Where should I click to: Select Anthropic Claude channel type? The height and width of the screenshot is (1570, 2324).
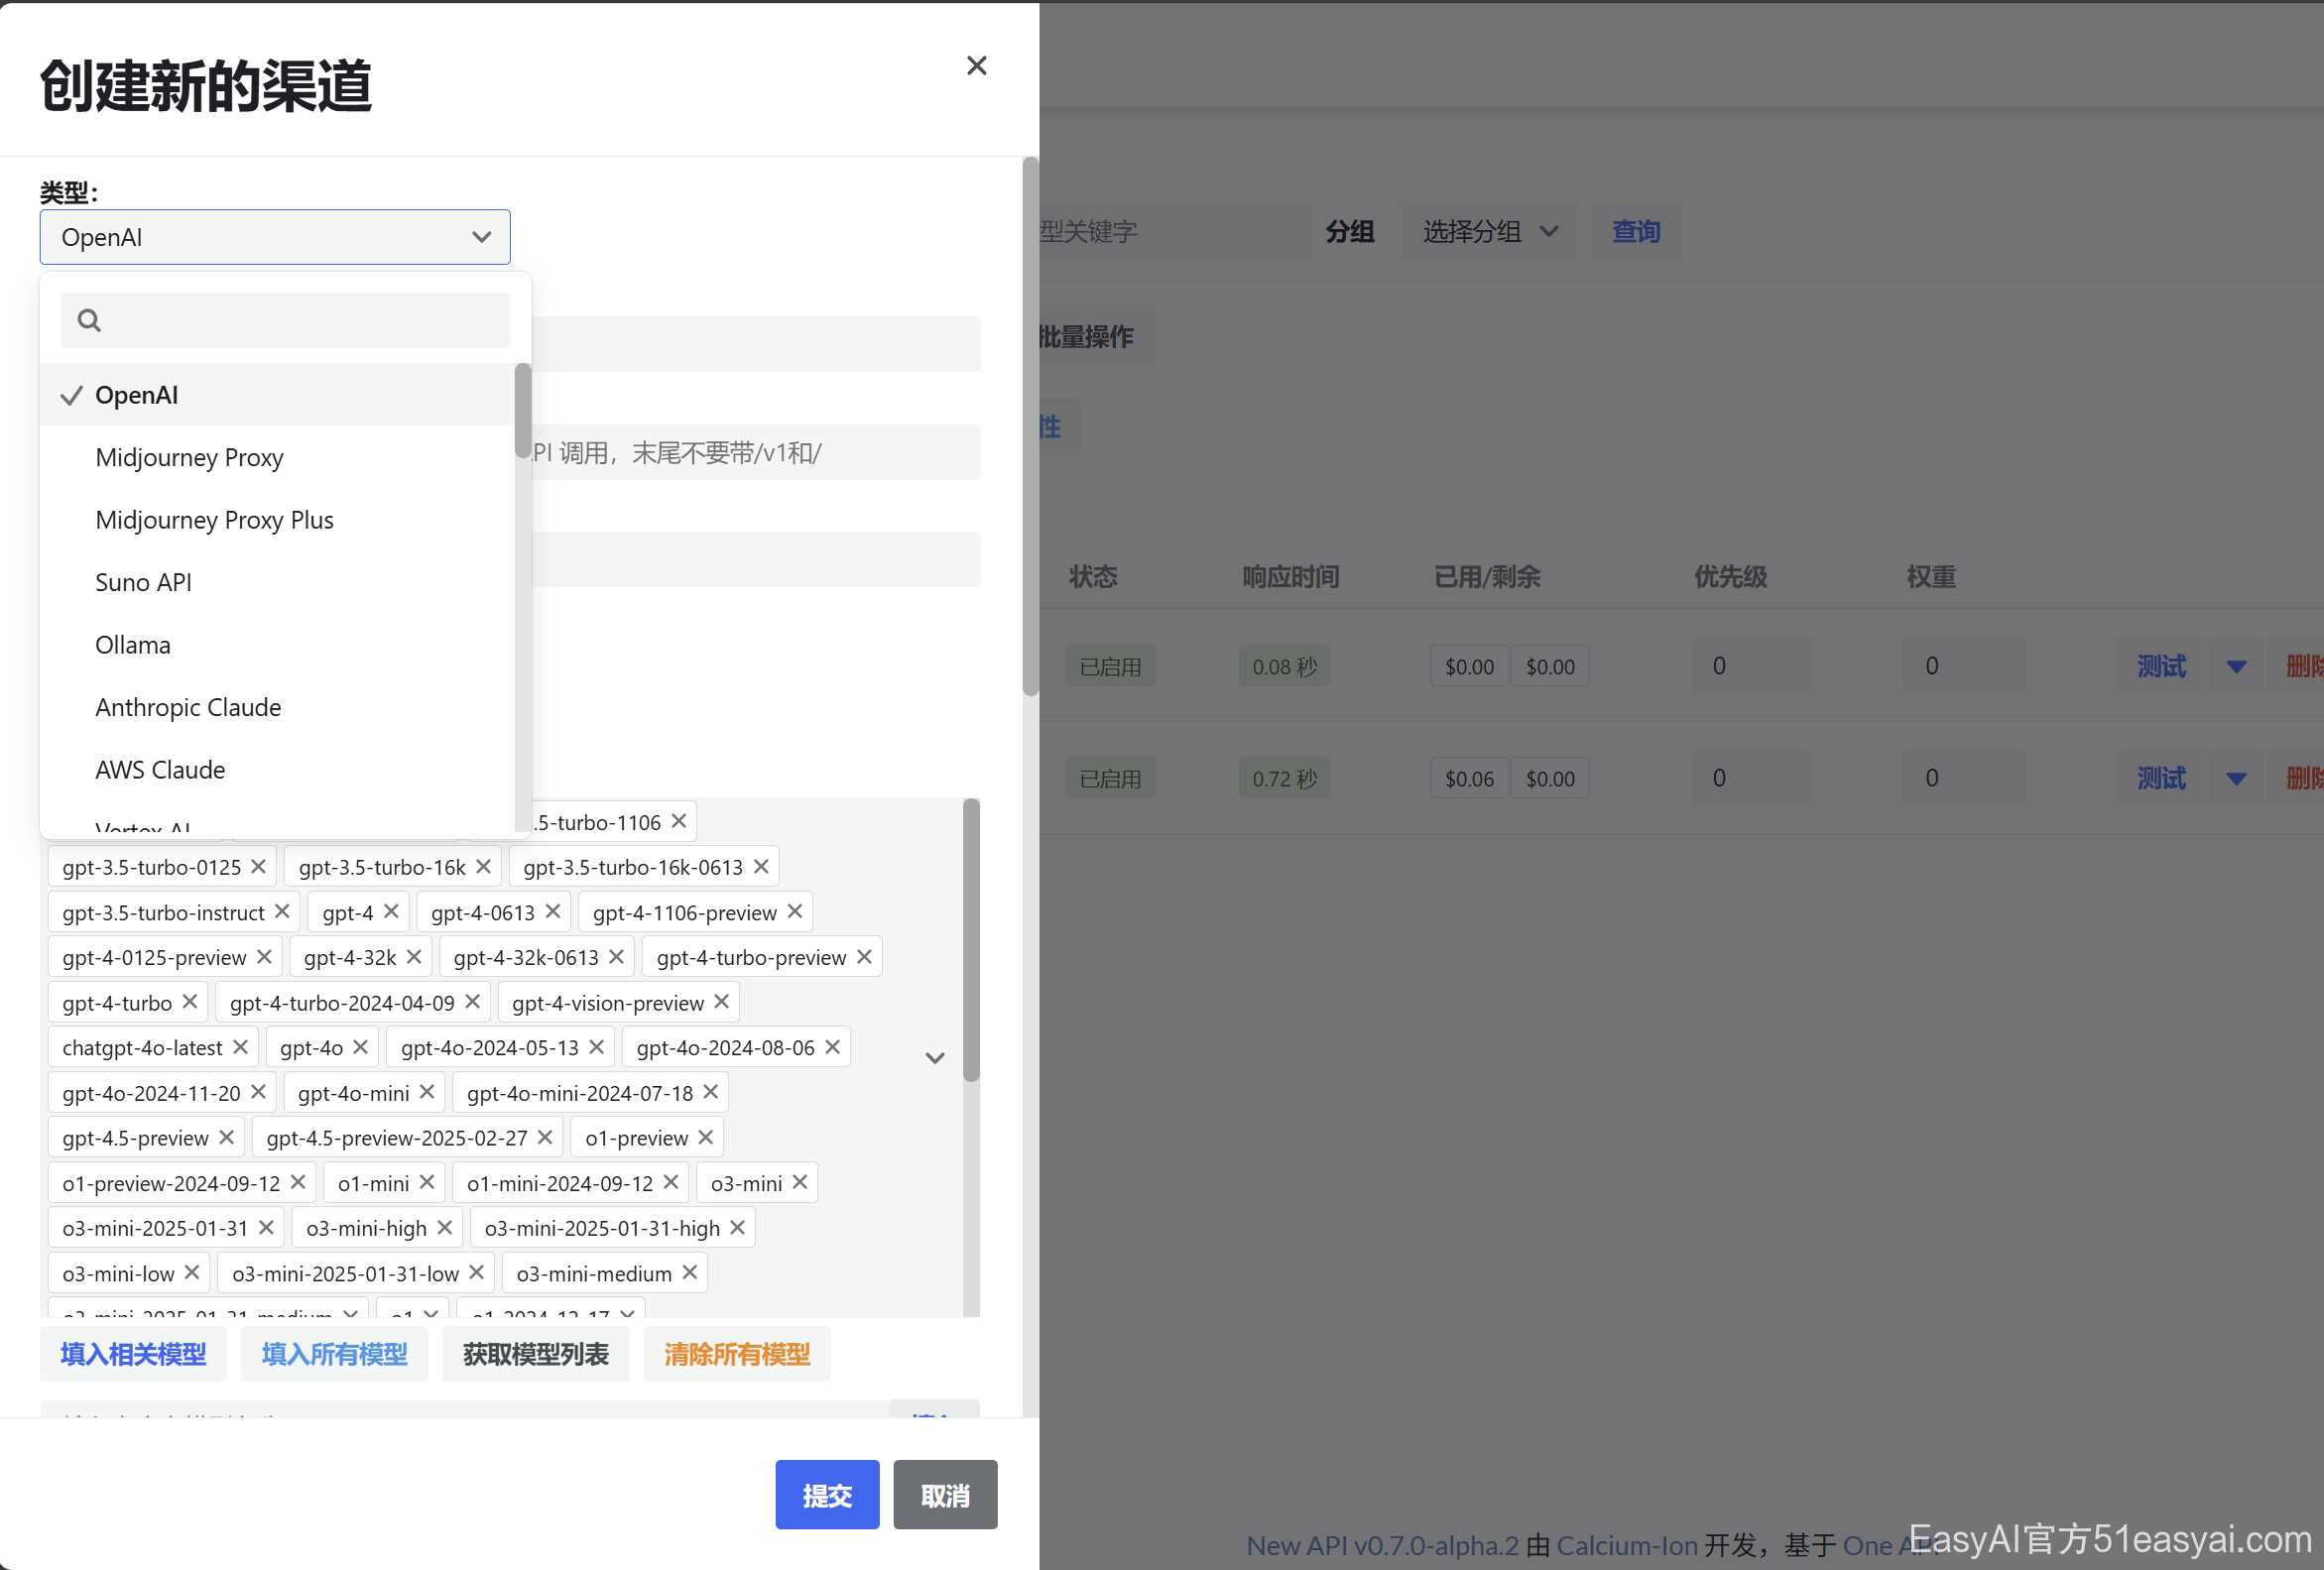[x=277, y=707]
